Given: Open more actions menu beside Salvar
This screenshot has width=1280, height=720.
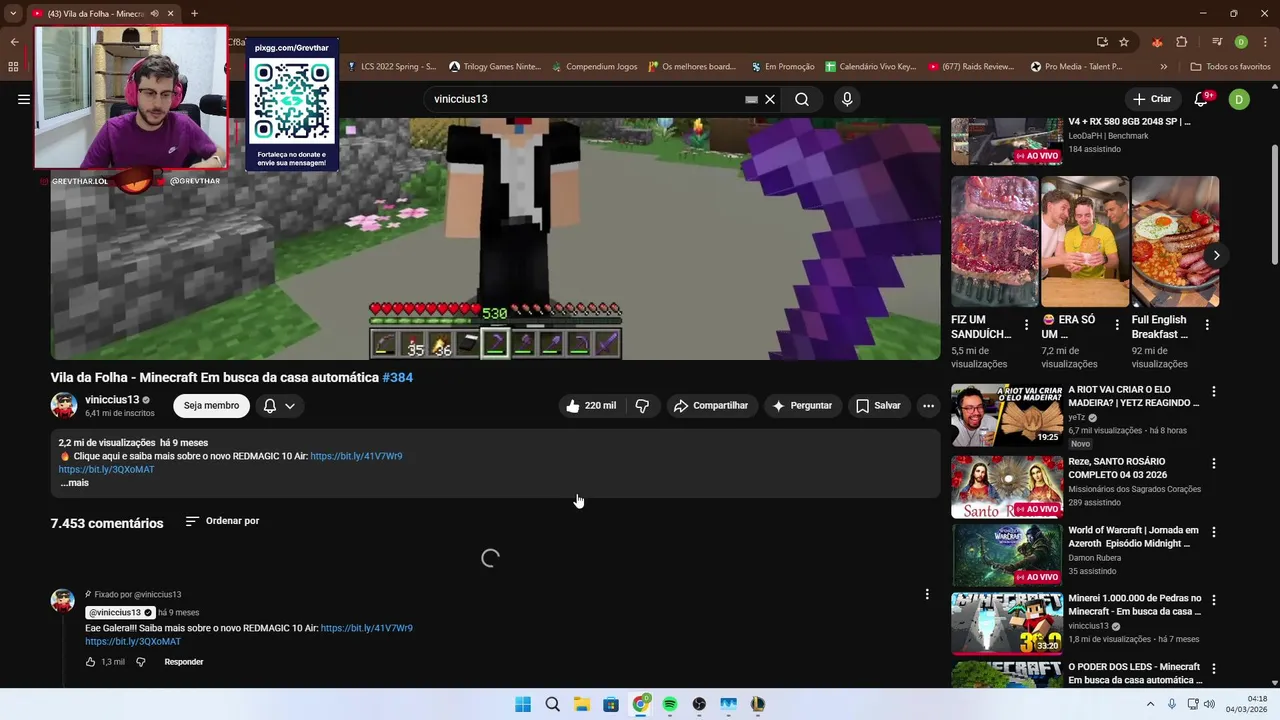Looking at the screenshot, I should 928,406.
